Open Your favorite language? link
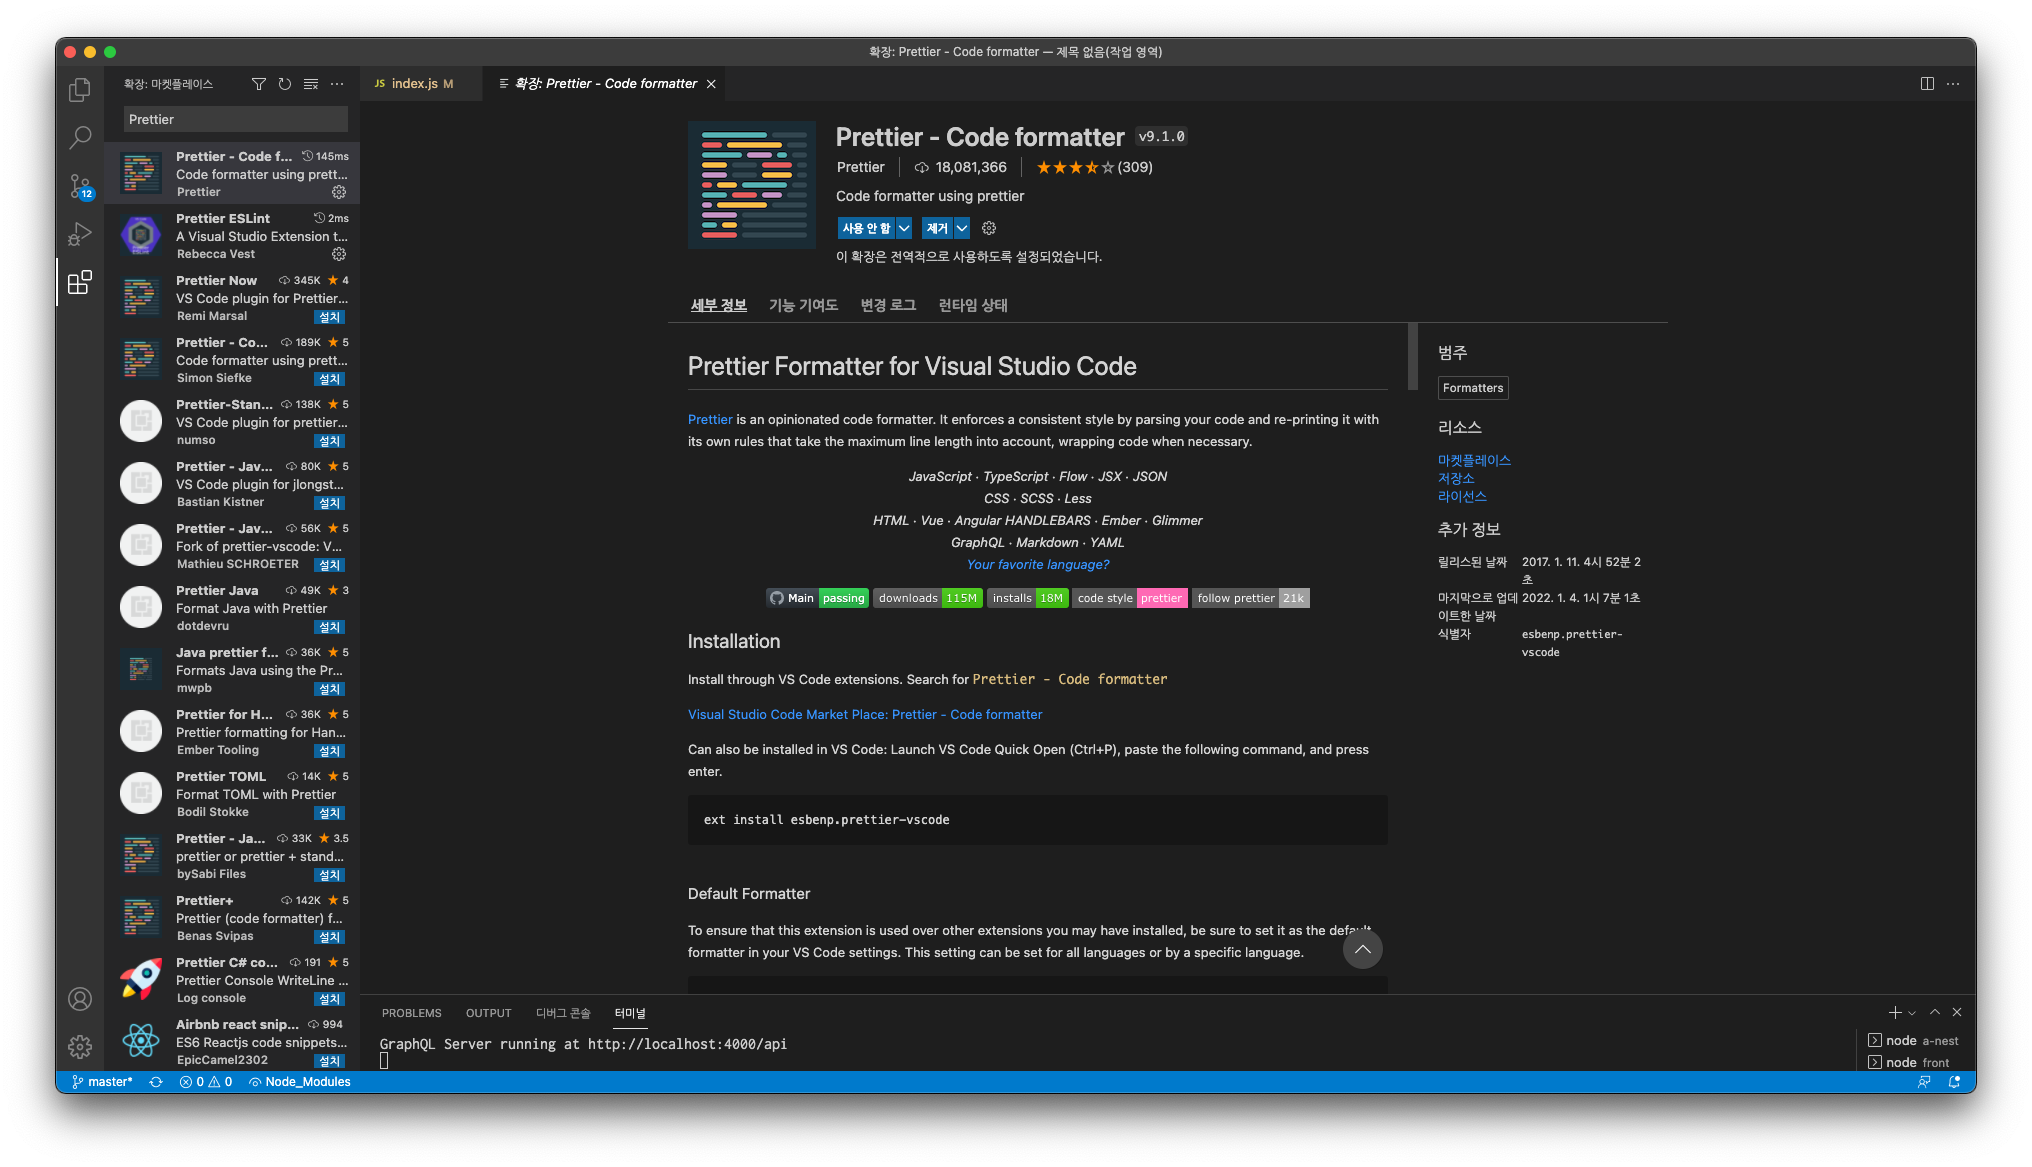 point(1038,565)
